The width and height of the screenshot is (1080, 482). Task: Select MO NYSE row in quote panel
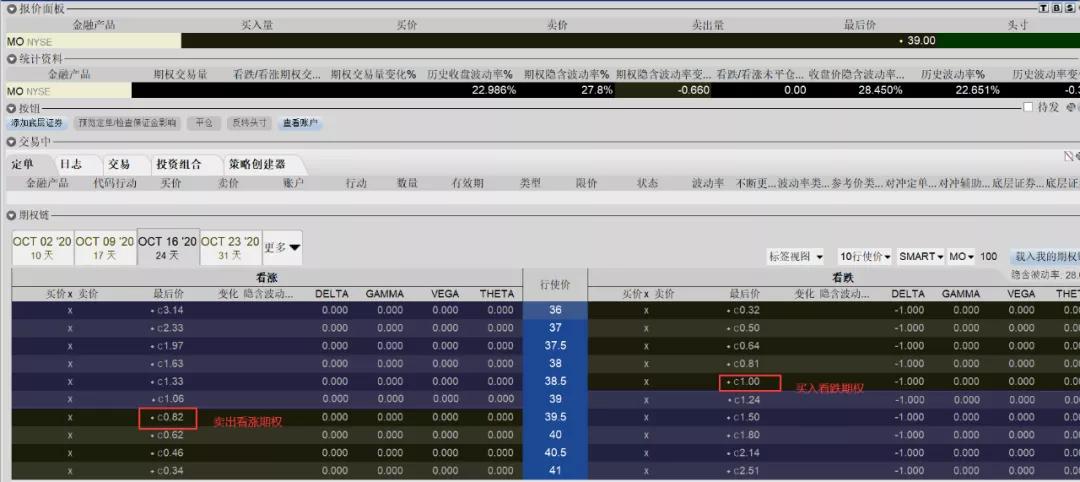[x=94, y=41]
